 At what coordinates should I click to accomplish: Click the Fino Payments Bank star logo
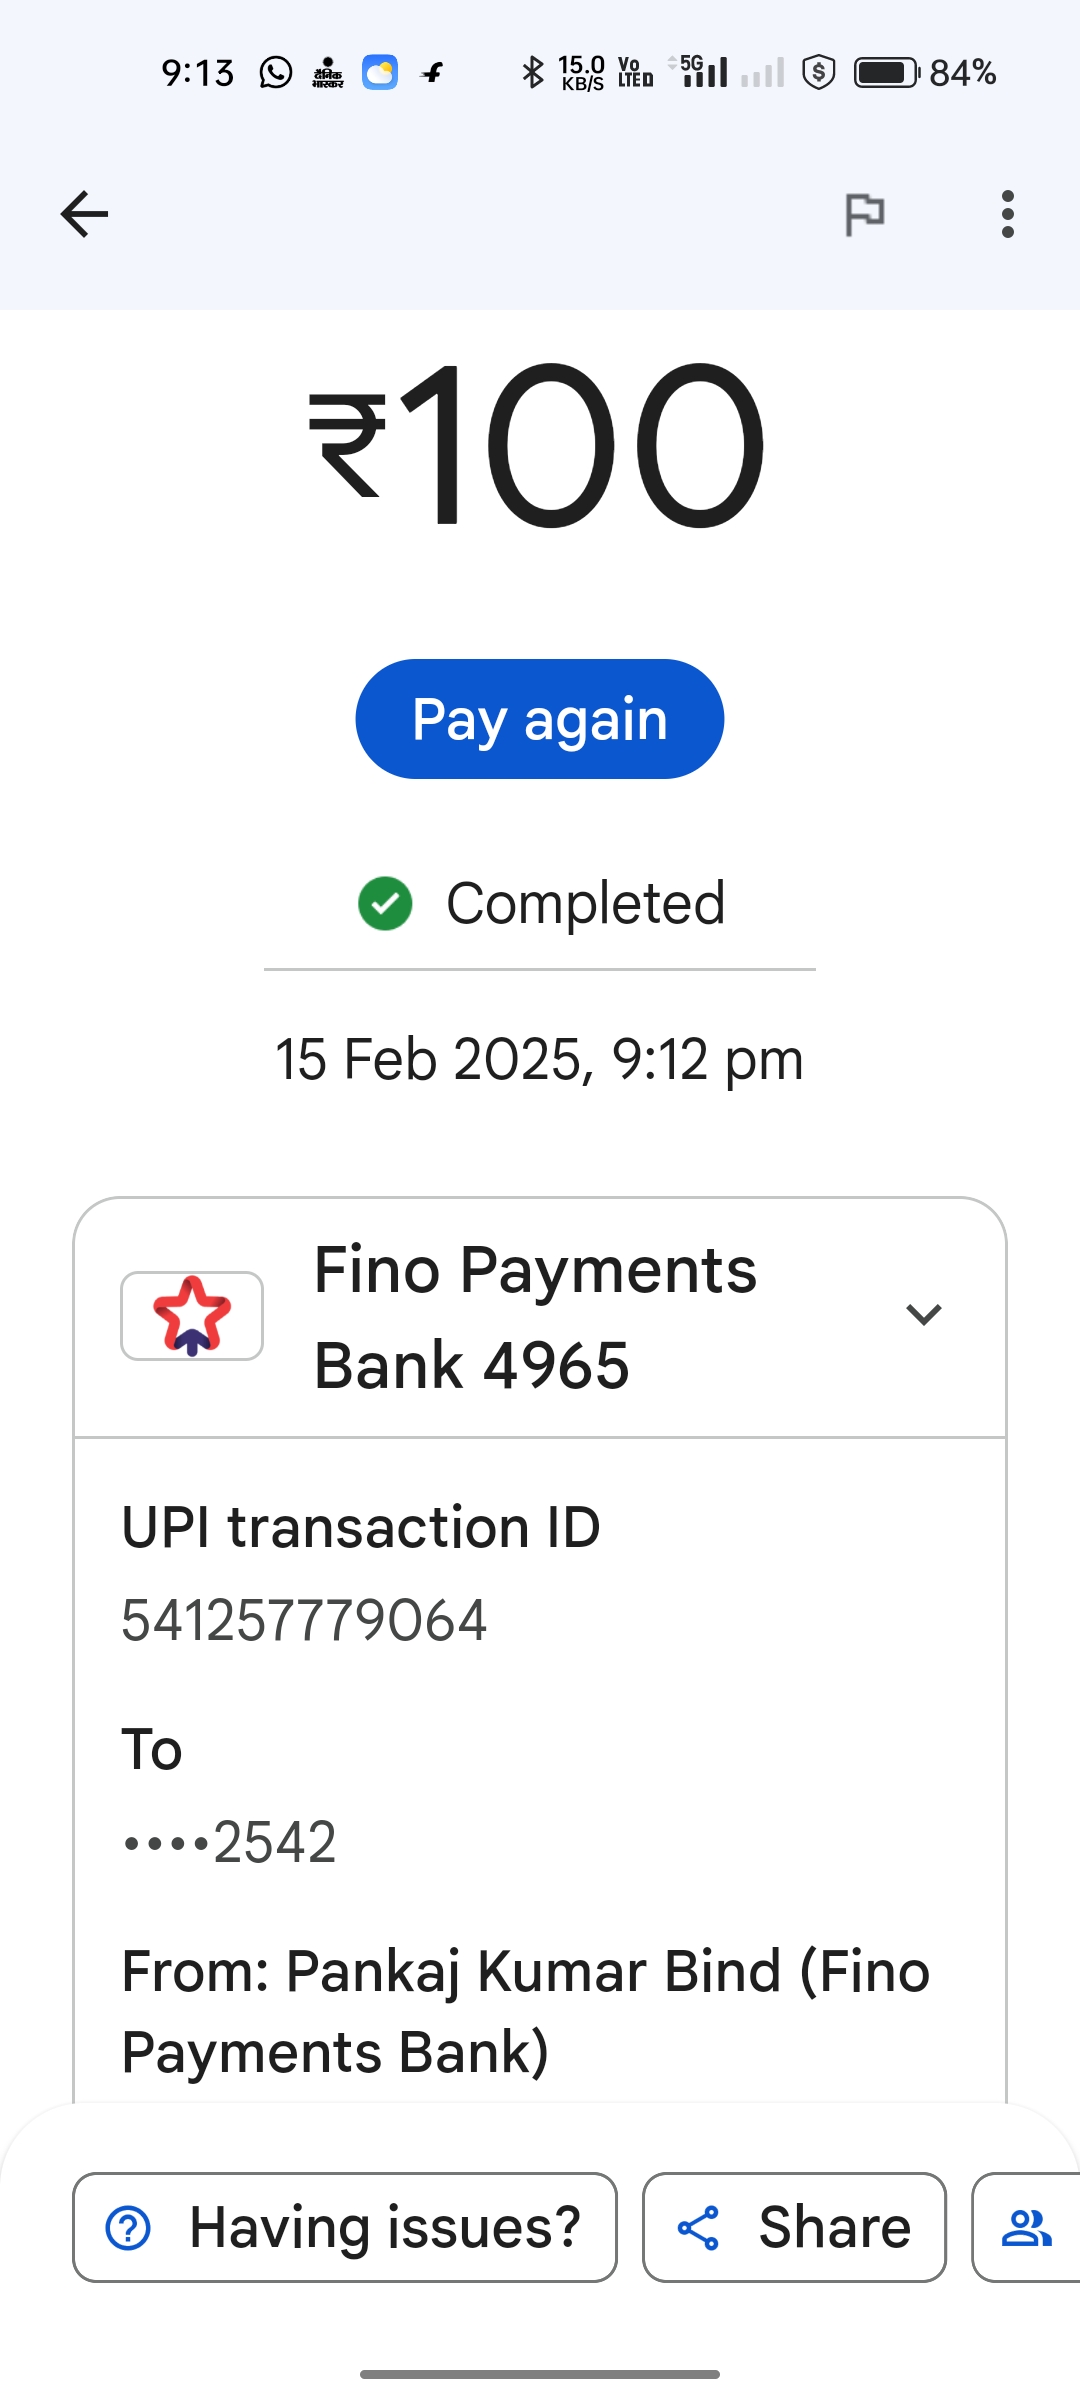click(192, 1316)
